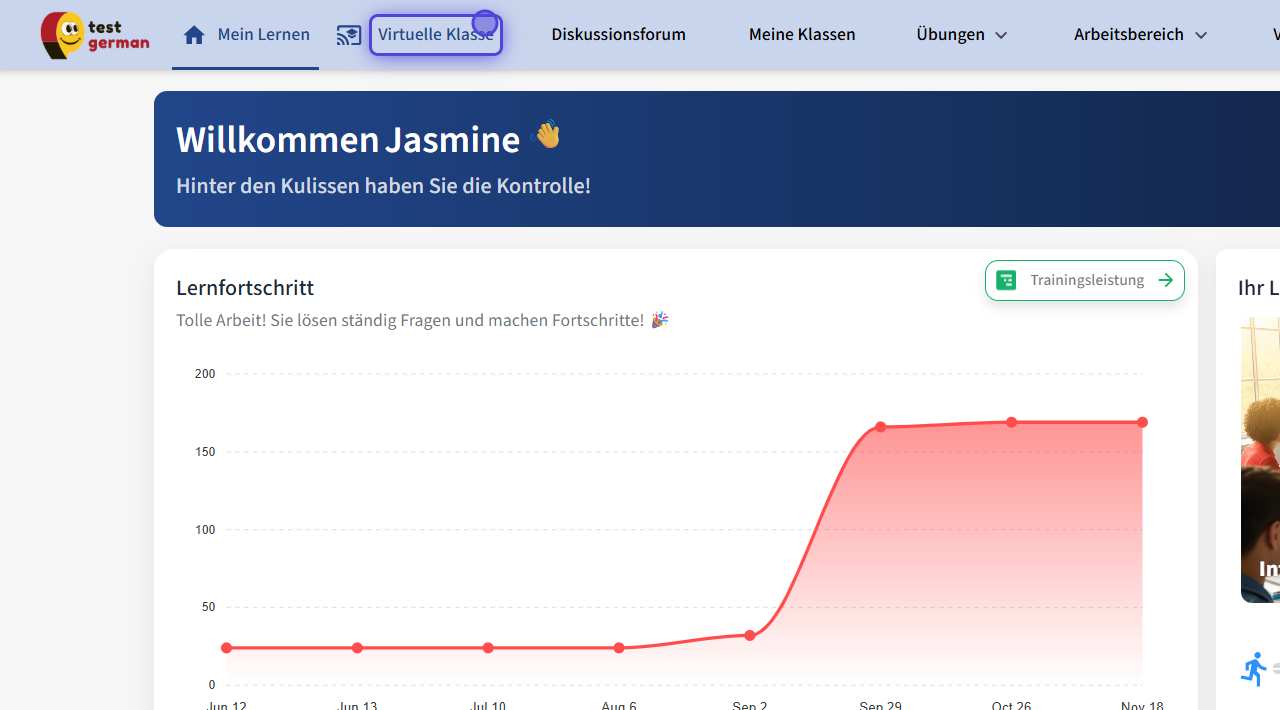Click the green arrow in Trainingsleistung button
1280x710 pixels.
(1165, 281)
